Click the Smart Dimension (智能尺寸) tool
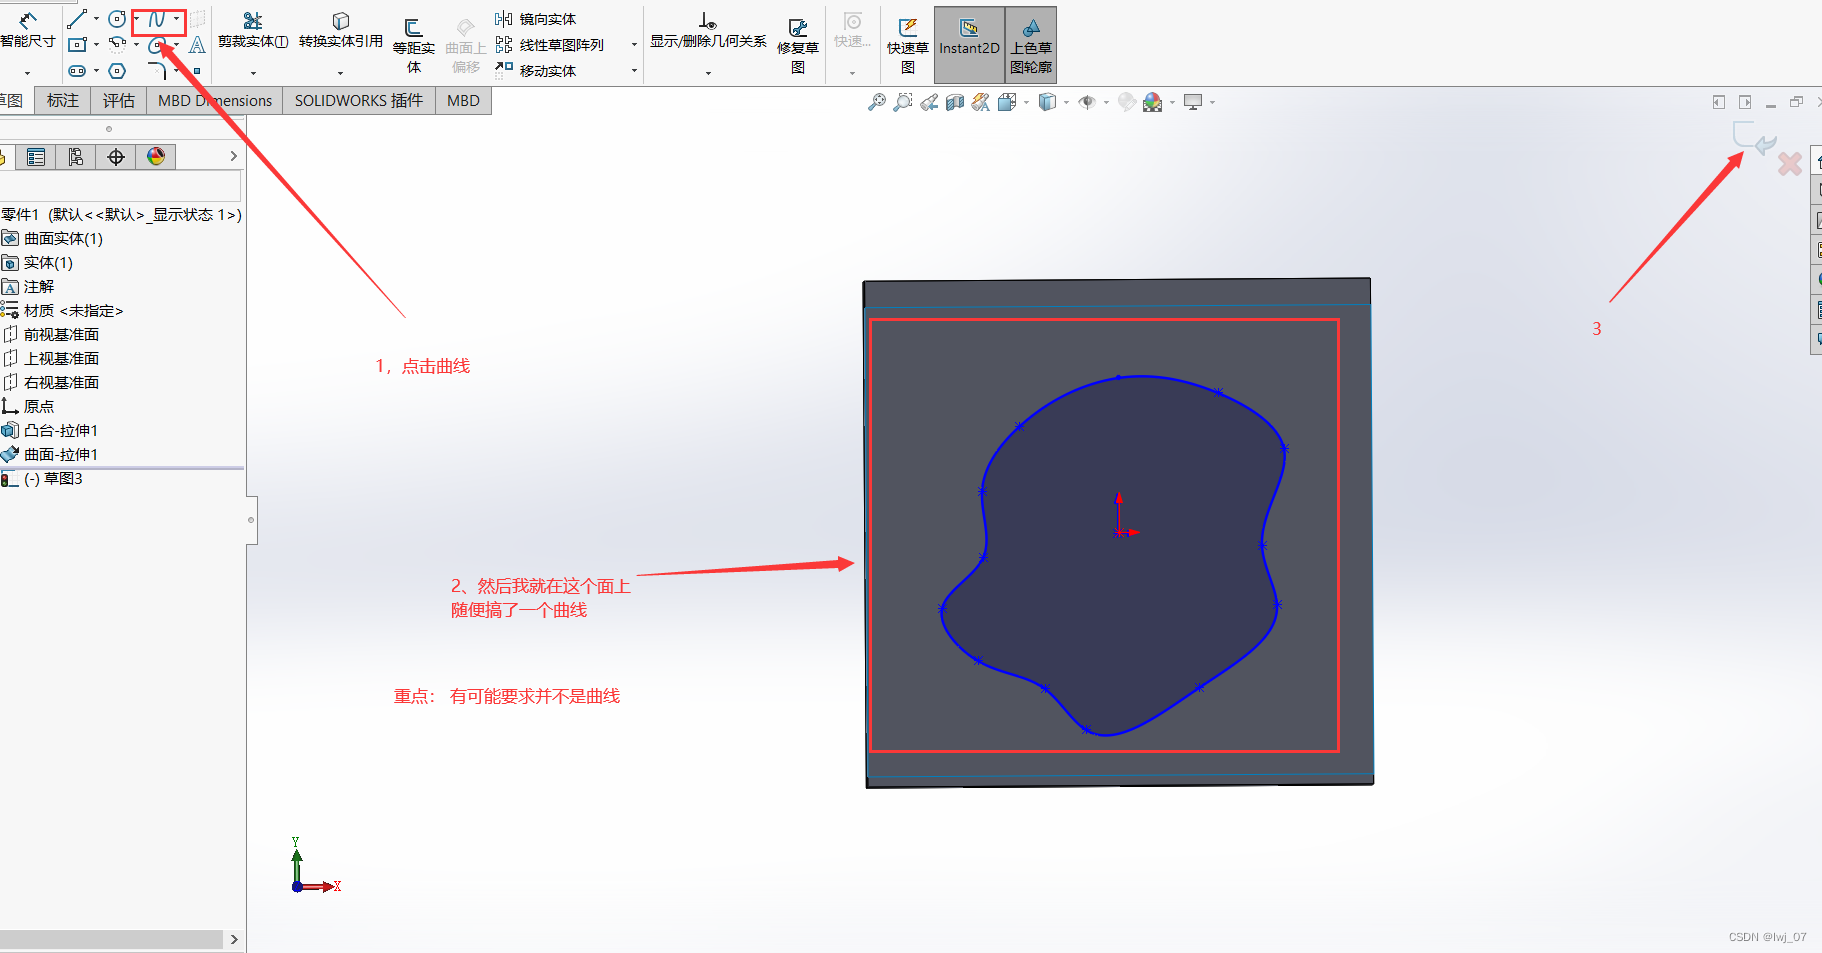The height and width of the screenshot is (953, 1822). pos(28,30)
